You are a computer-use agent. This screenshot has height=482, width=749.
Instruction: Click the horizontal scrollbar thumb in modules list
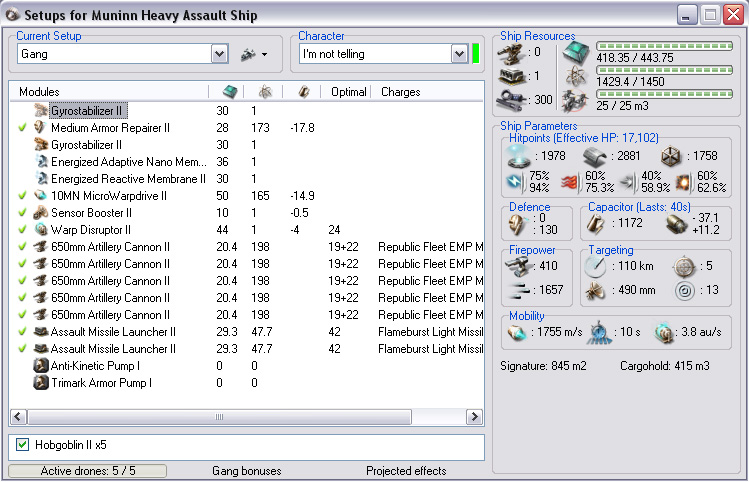[219, 417]
